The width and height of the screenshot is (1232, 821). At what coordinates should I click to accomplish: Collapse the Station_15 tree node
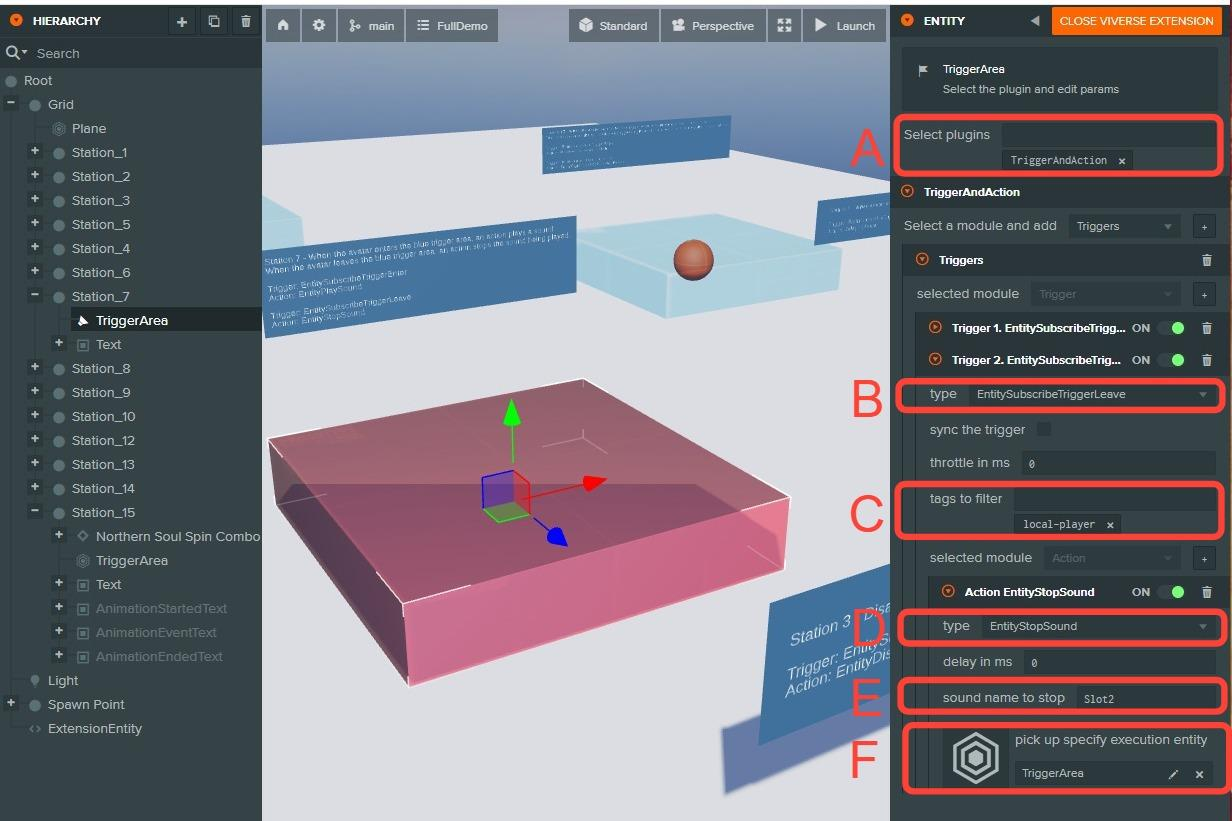[x=35, y=512]
